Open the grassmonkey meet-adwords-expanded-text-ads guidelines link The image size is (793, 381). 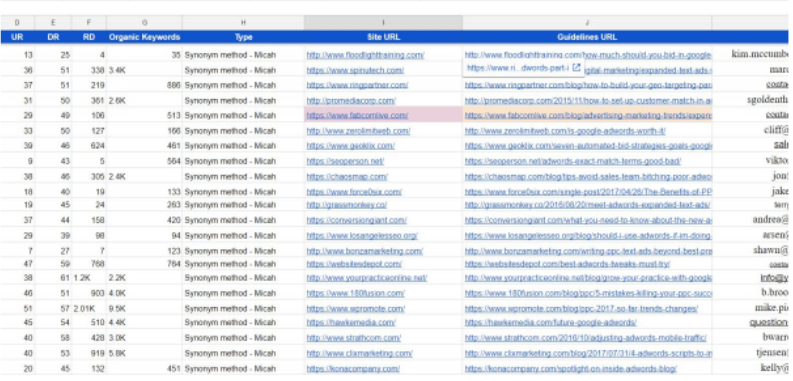(x=587, y=205)
